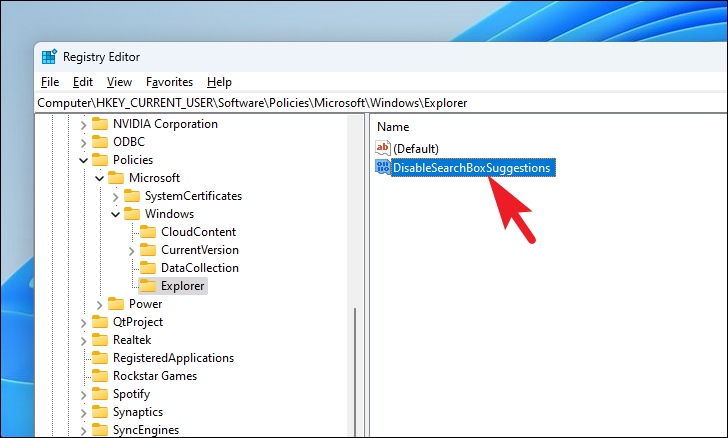728x438 pixels.
Task: Collapse the Microsoft key under Policies
Action: [99, 178]
